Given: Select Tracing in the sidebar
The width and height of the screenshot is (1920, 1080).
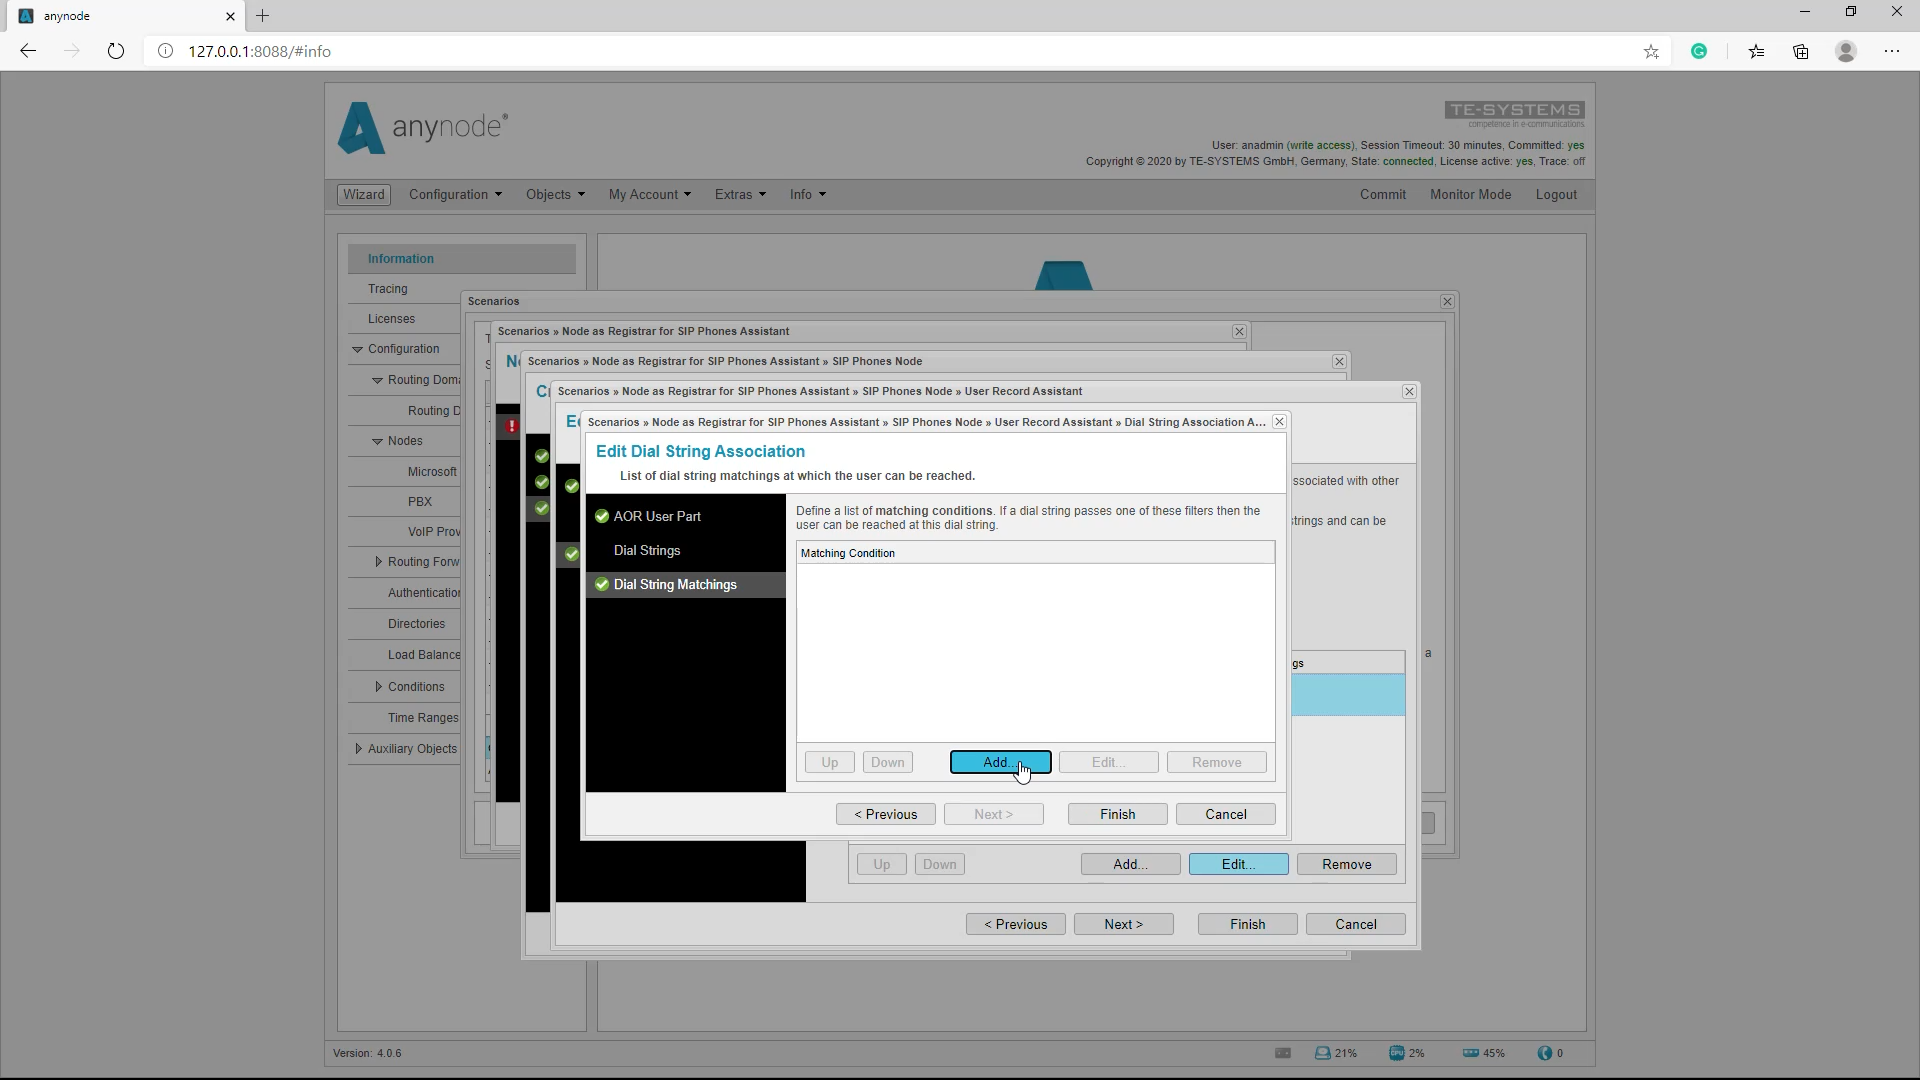Looking at the screenshot, I should (387, 289).
